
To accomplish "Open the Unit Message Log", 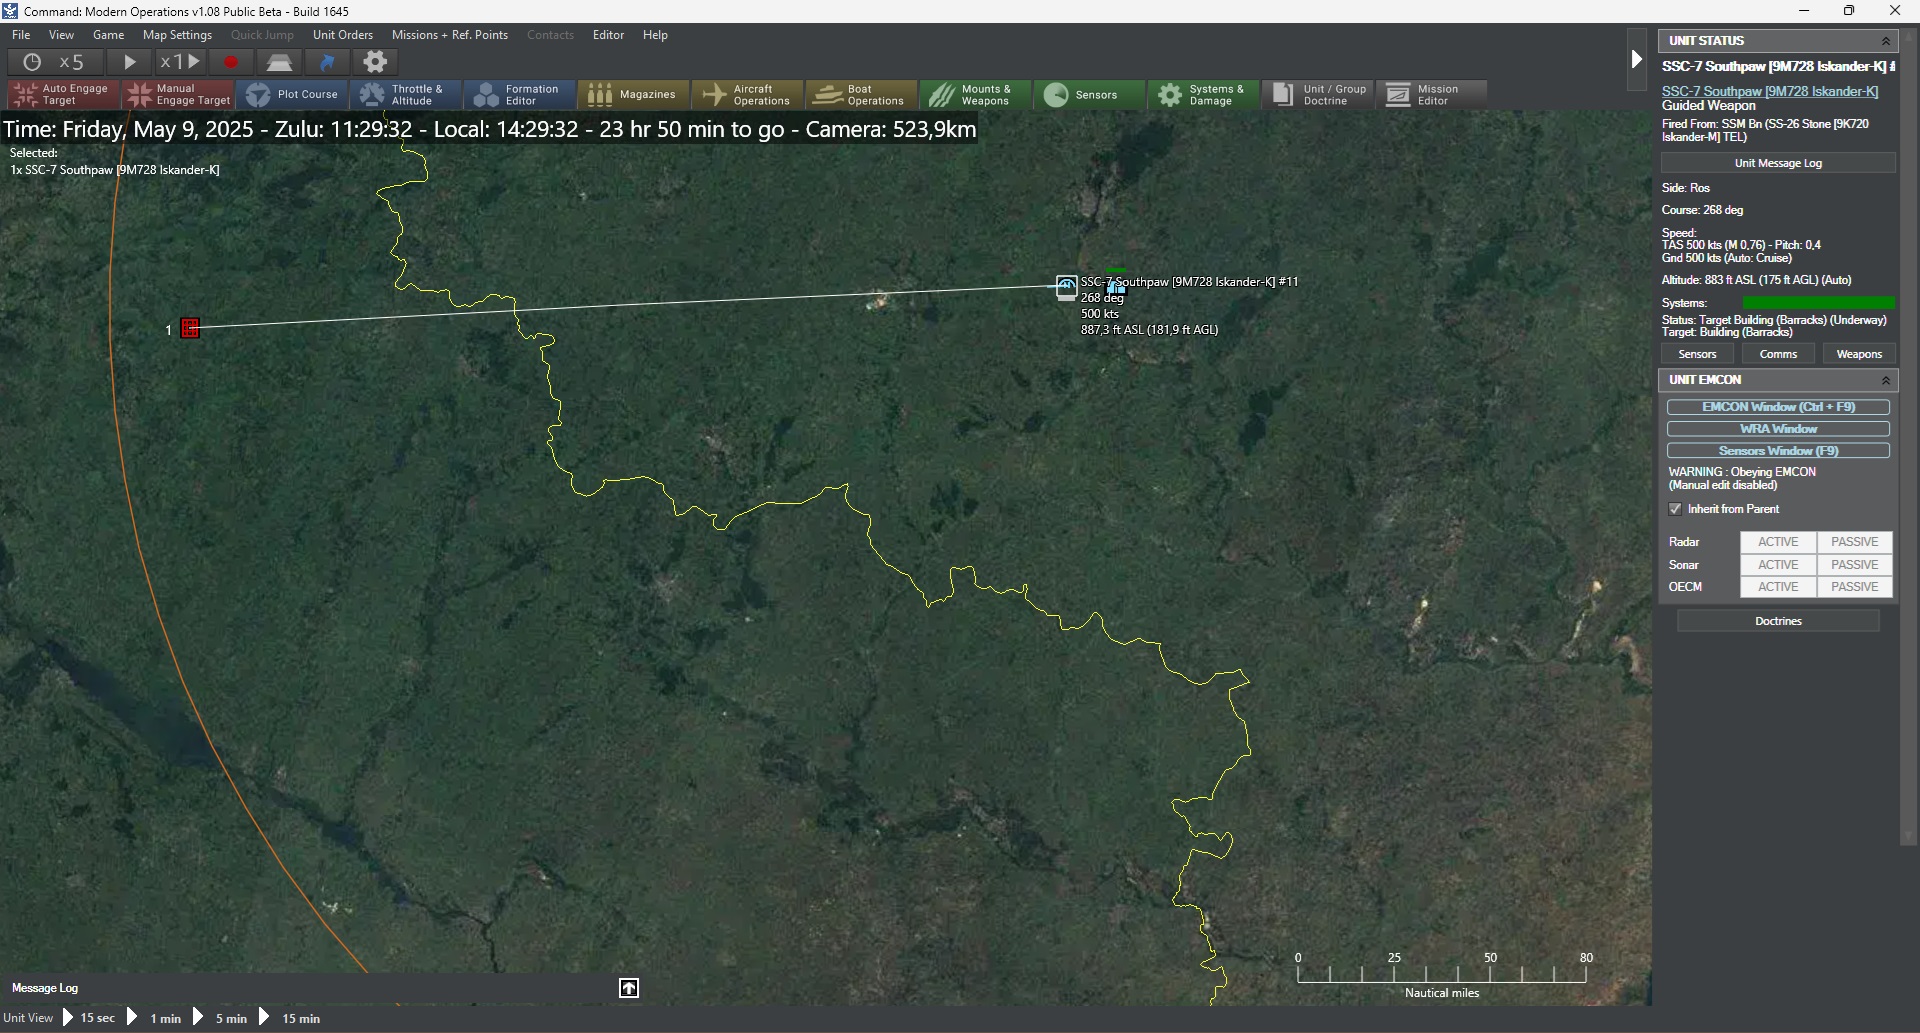I will [x=1778, y=163].
